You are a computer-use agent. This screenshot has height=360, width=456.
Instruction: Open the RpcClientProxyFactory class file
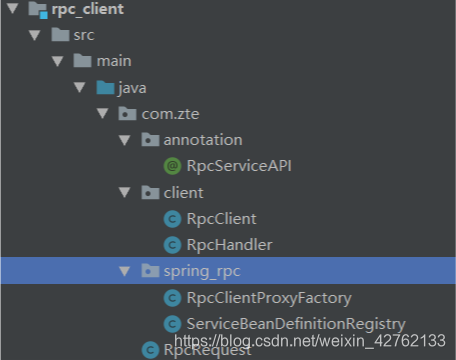click(x=269, y=298)
